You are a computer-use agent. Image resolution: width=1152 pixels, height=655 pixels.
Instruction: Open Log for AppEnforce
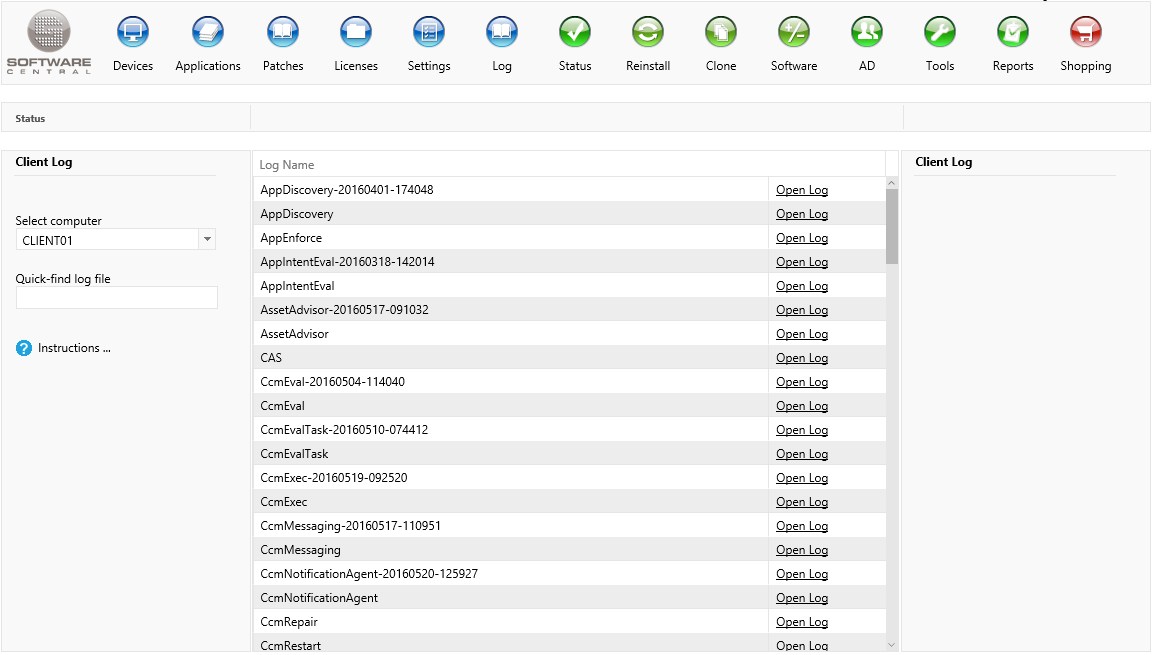click(802, 238)
